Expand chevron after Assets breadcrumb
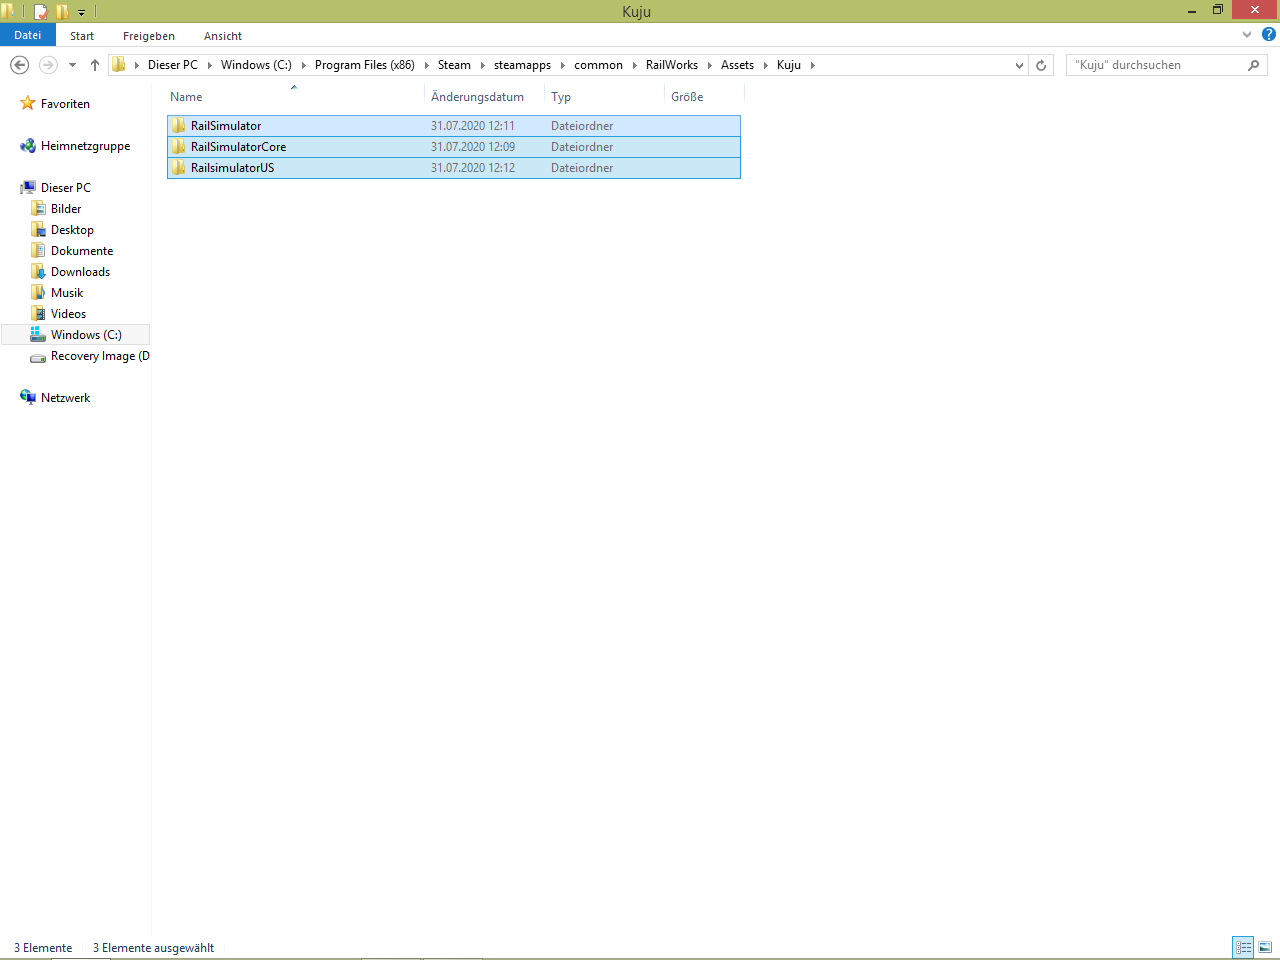This screenshot has height=960, width=1280. click(x=766, y=65)
